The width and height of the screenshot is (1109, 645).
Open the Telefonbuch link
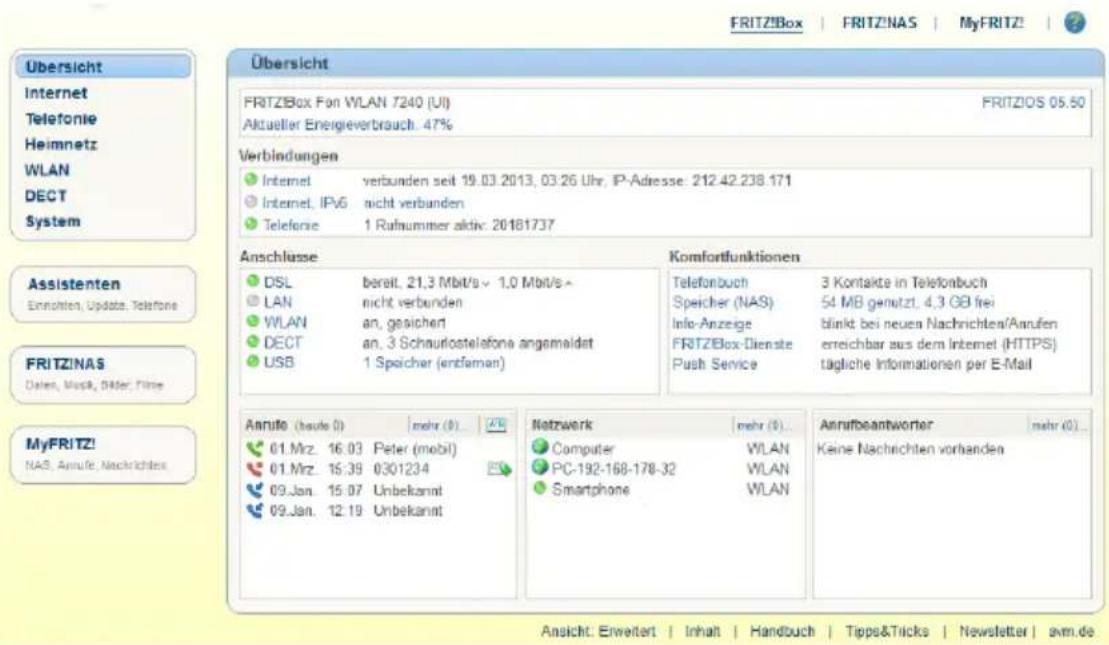[709, 281]
